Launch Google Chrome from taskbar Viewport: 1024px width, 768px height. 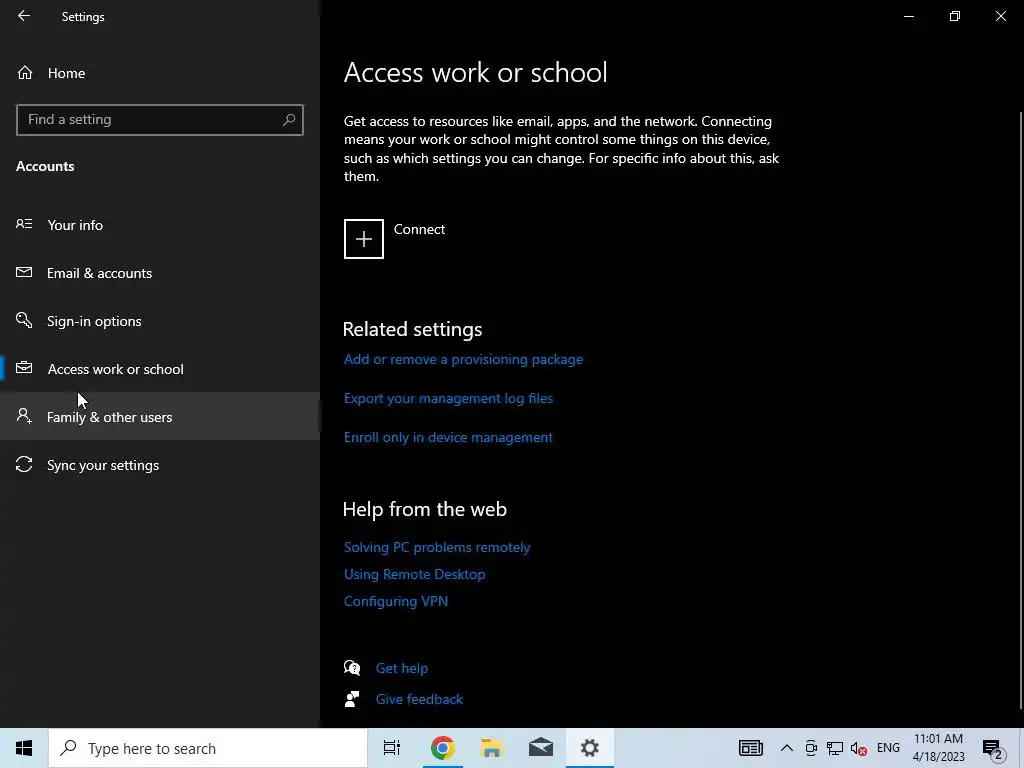pos(442,748)
